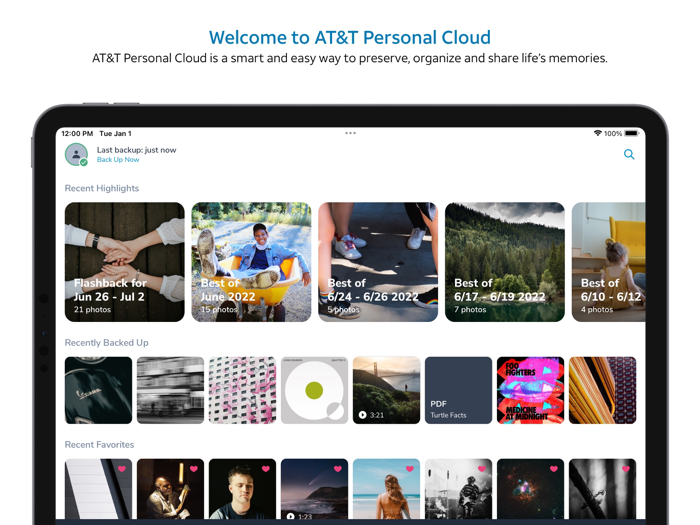Toggle favorite heart on dark branch photo
700x525 pixels.
[x=626, y=469]
